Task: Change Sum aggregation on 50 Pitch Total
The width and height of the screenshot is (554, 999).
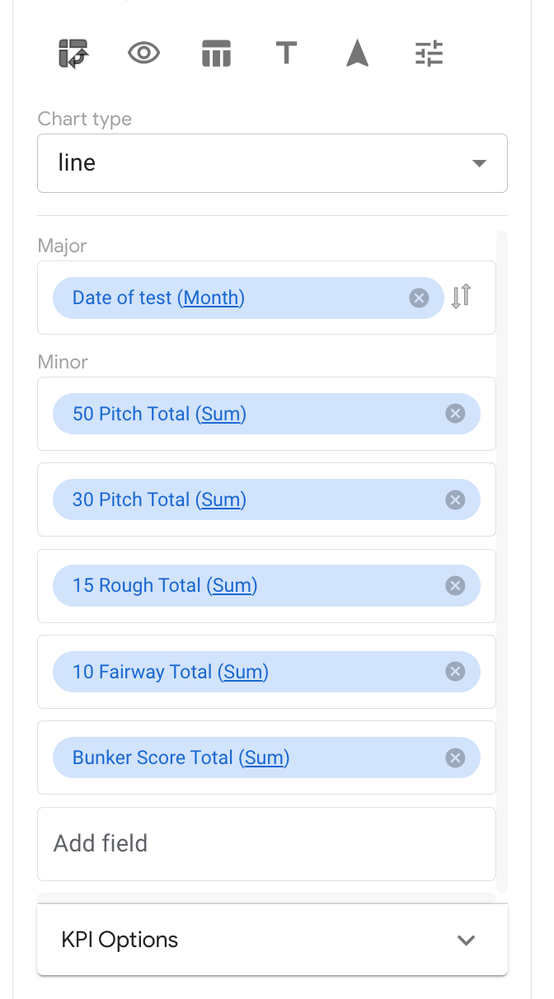Action: [220, 414]
